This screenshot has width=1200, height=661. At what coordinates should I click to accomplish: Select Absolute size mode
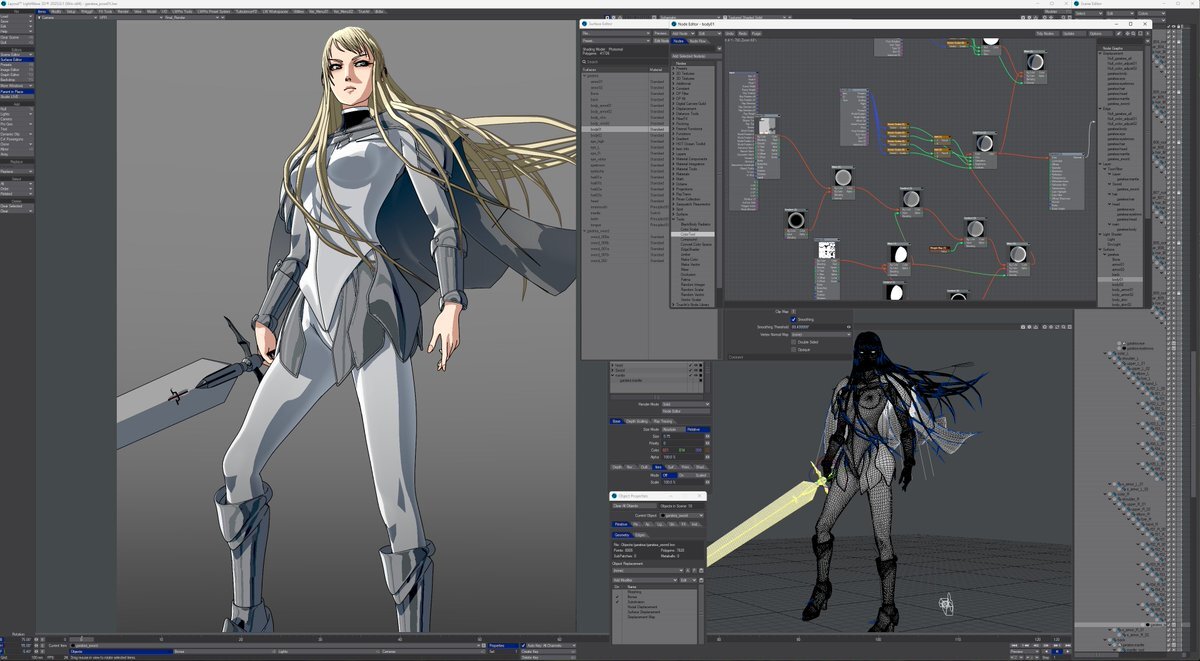pyautogui.click(x=672, y=429)
